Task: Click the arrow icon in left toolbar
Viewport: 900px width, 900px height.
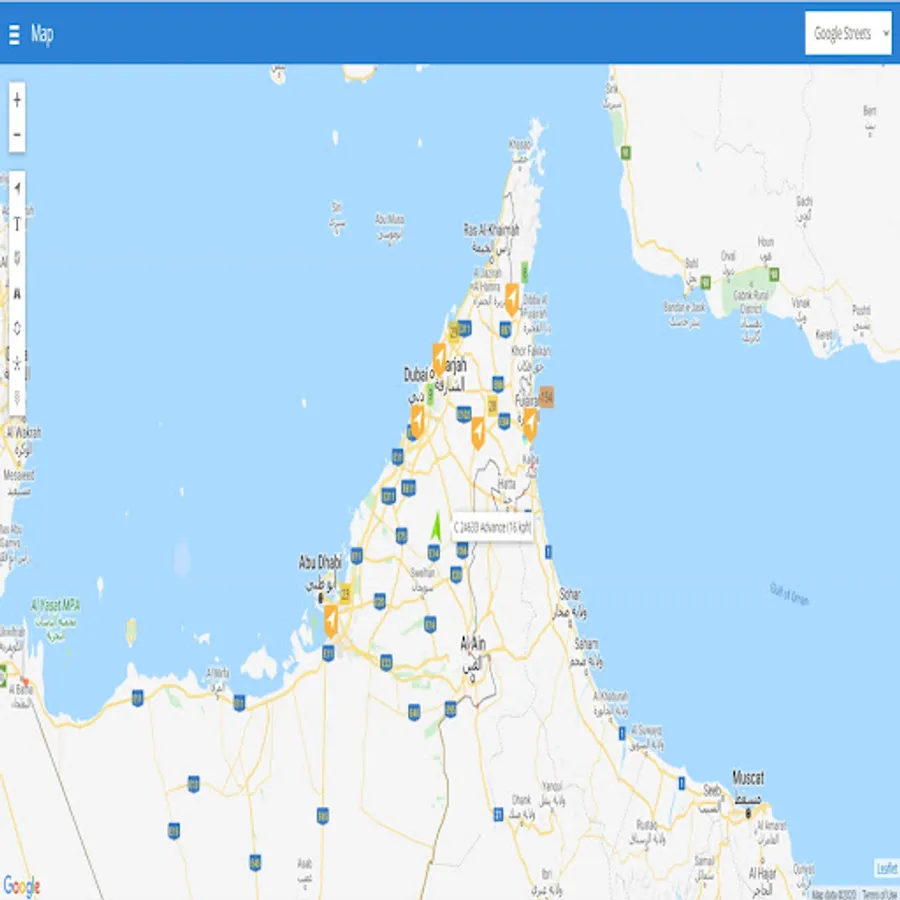Action: [17, 188]
